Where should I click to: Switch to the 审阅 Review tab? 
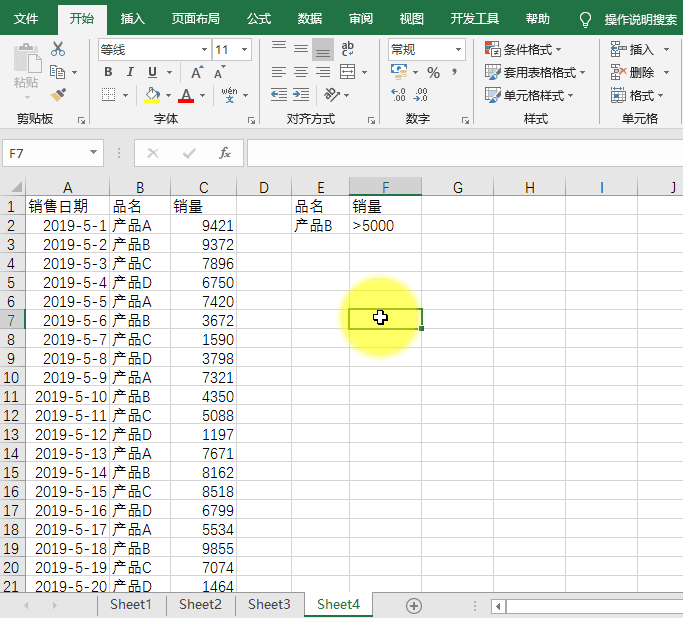(361, 19)
